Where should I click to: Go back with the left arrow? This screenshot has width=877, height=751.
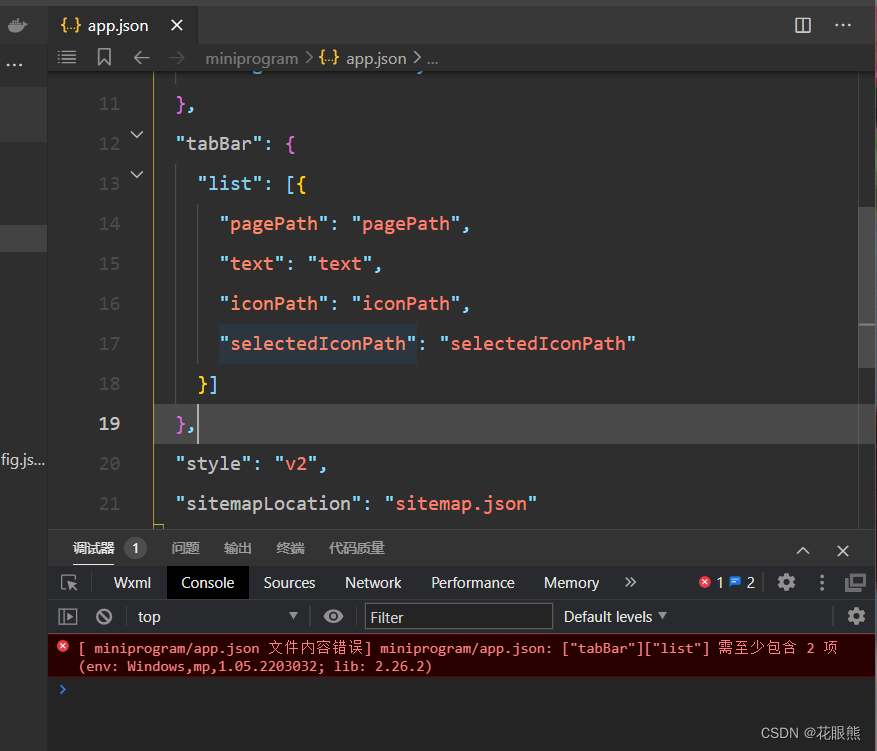coord(142,57)
